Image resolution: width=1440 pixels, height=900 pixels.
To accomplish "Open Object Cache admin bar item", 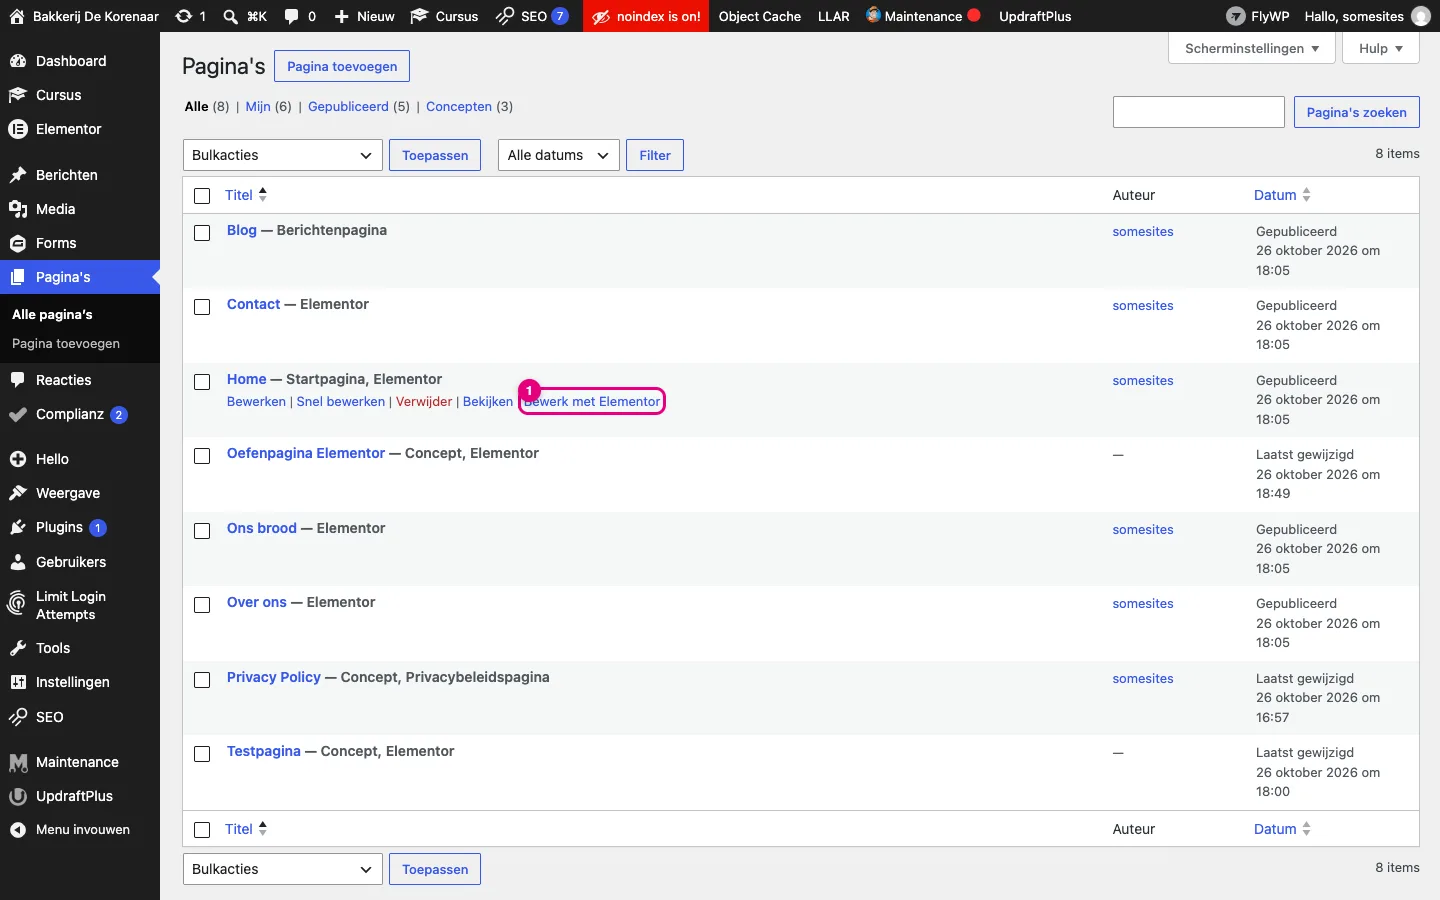I will pos(760,16).
